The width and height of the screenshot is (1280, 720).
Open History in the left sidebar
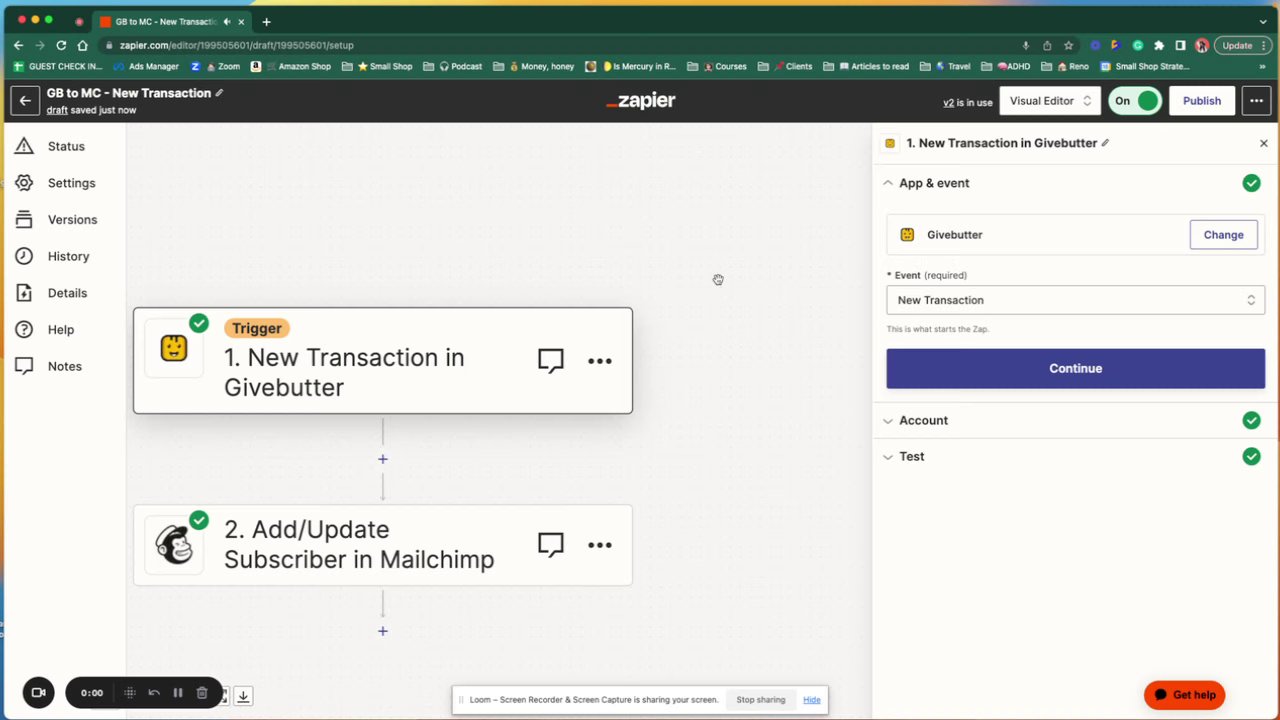(53, 256)
